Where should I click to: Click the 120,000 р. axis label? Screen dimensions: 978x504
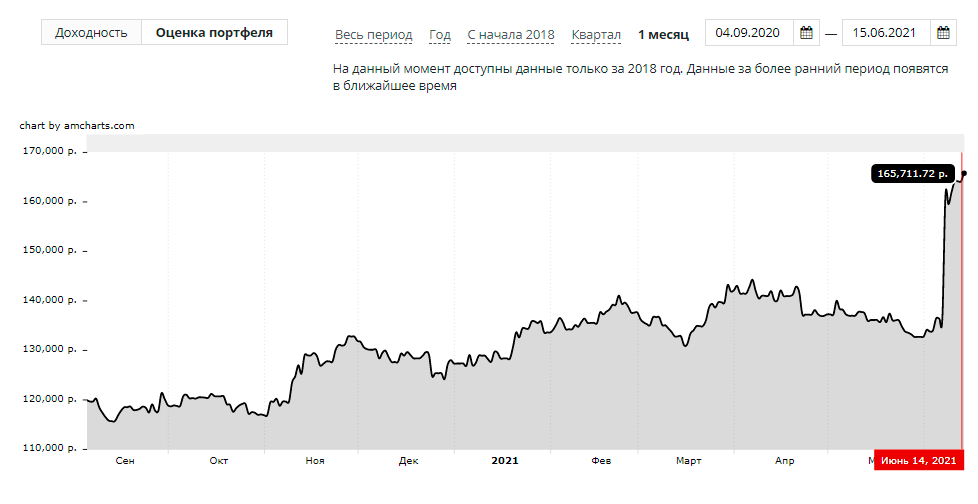[x=50, y=399]
